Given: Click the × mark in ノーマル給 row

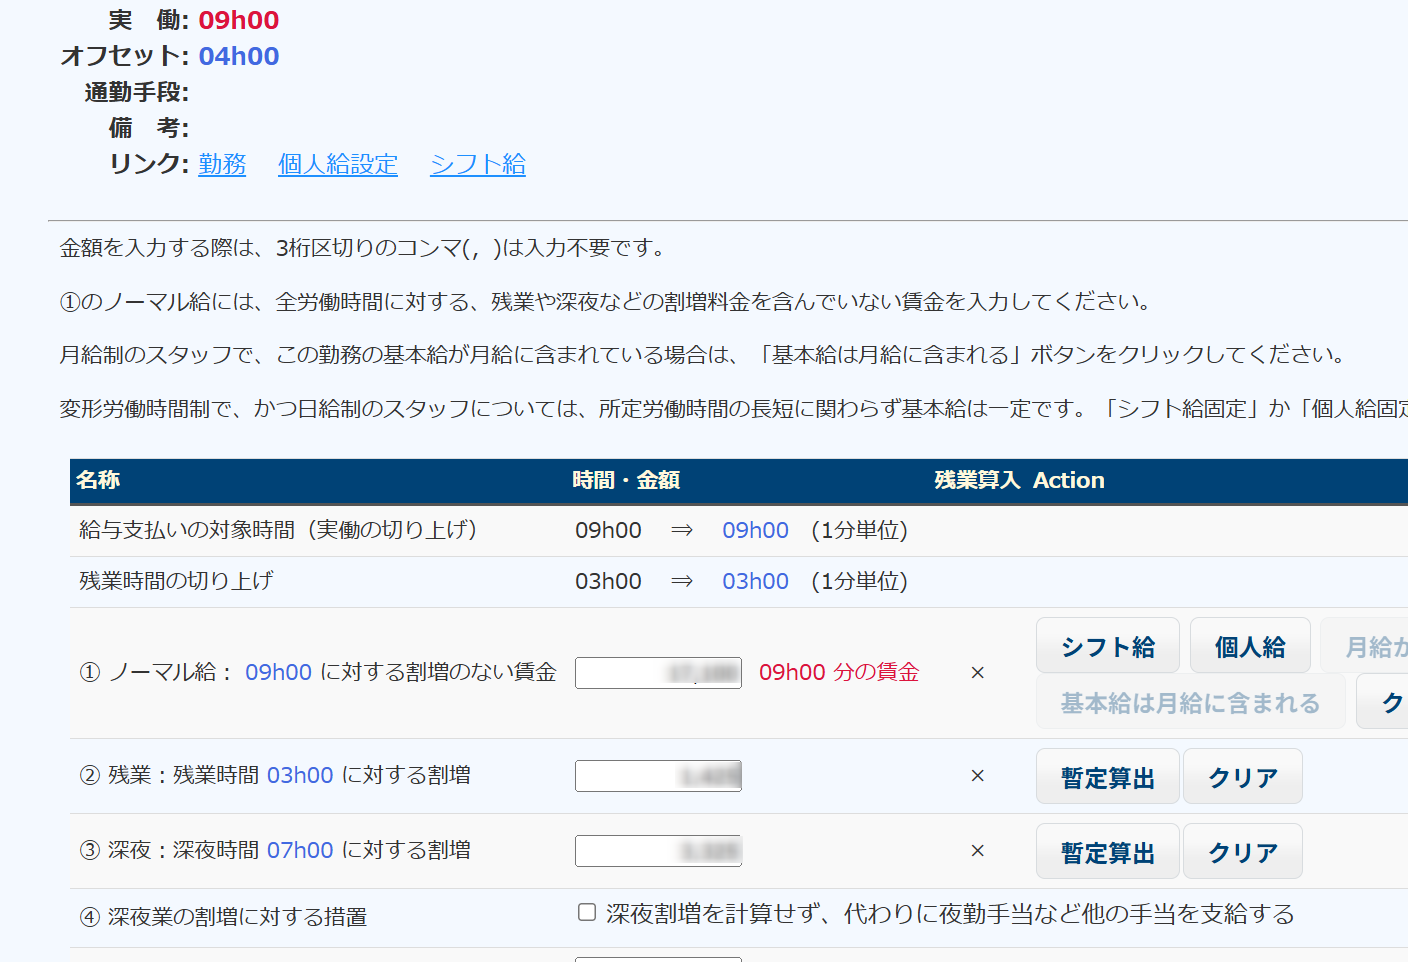Looking at the screenshot, I should [978, 673].
